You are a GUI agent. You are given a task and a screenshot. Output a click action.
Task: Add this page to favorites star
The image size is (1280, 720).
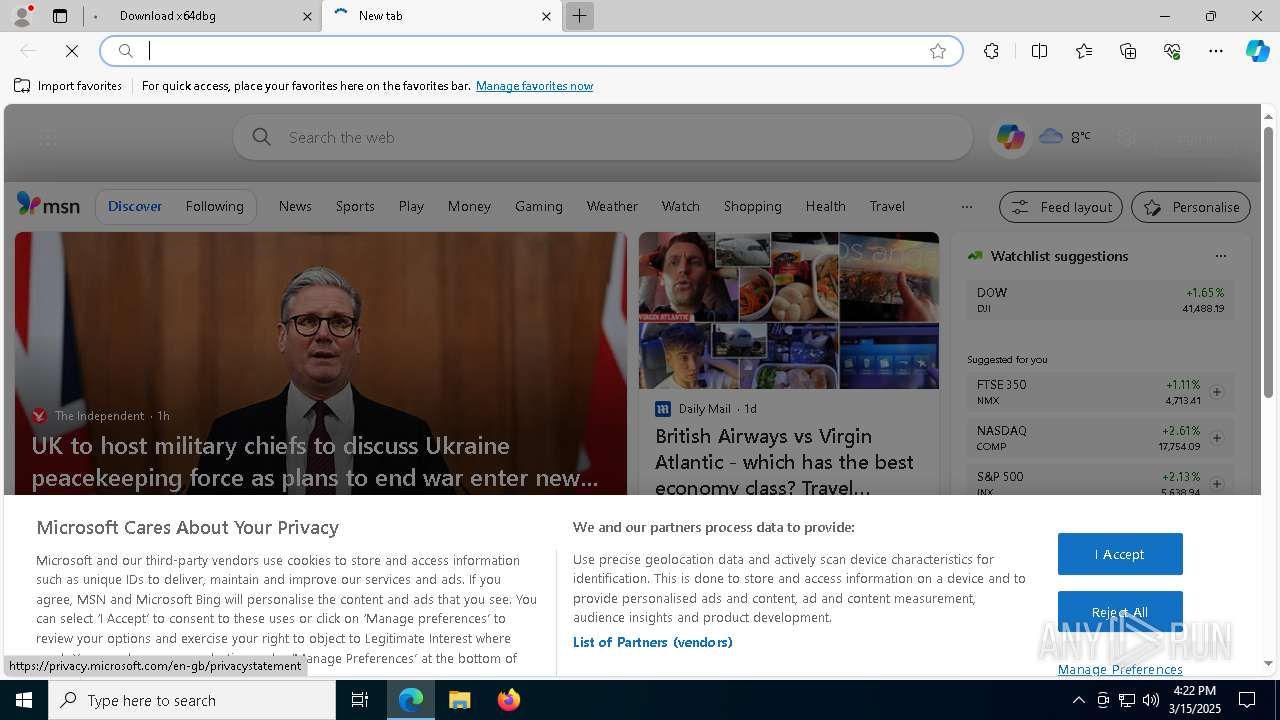coord(938,51)
